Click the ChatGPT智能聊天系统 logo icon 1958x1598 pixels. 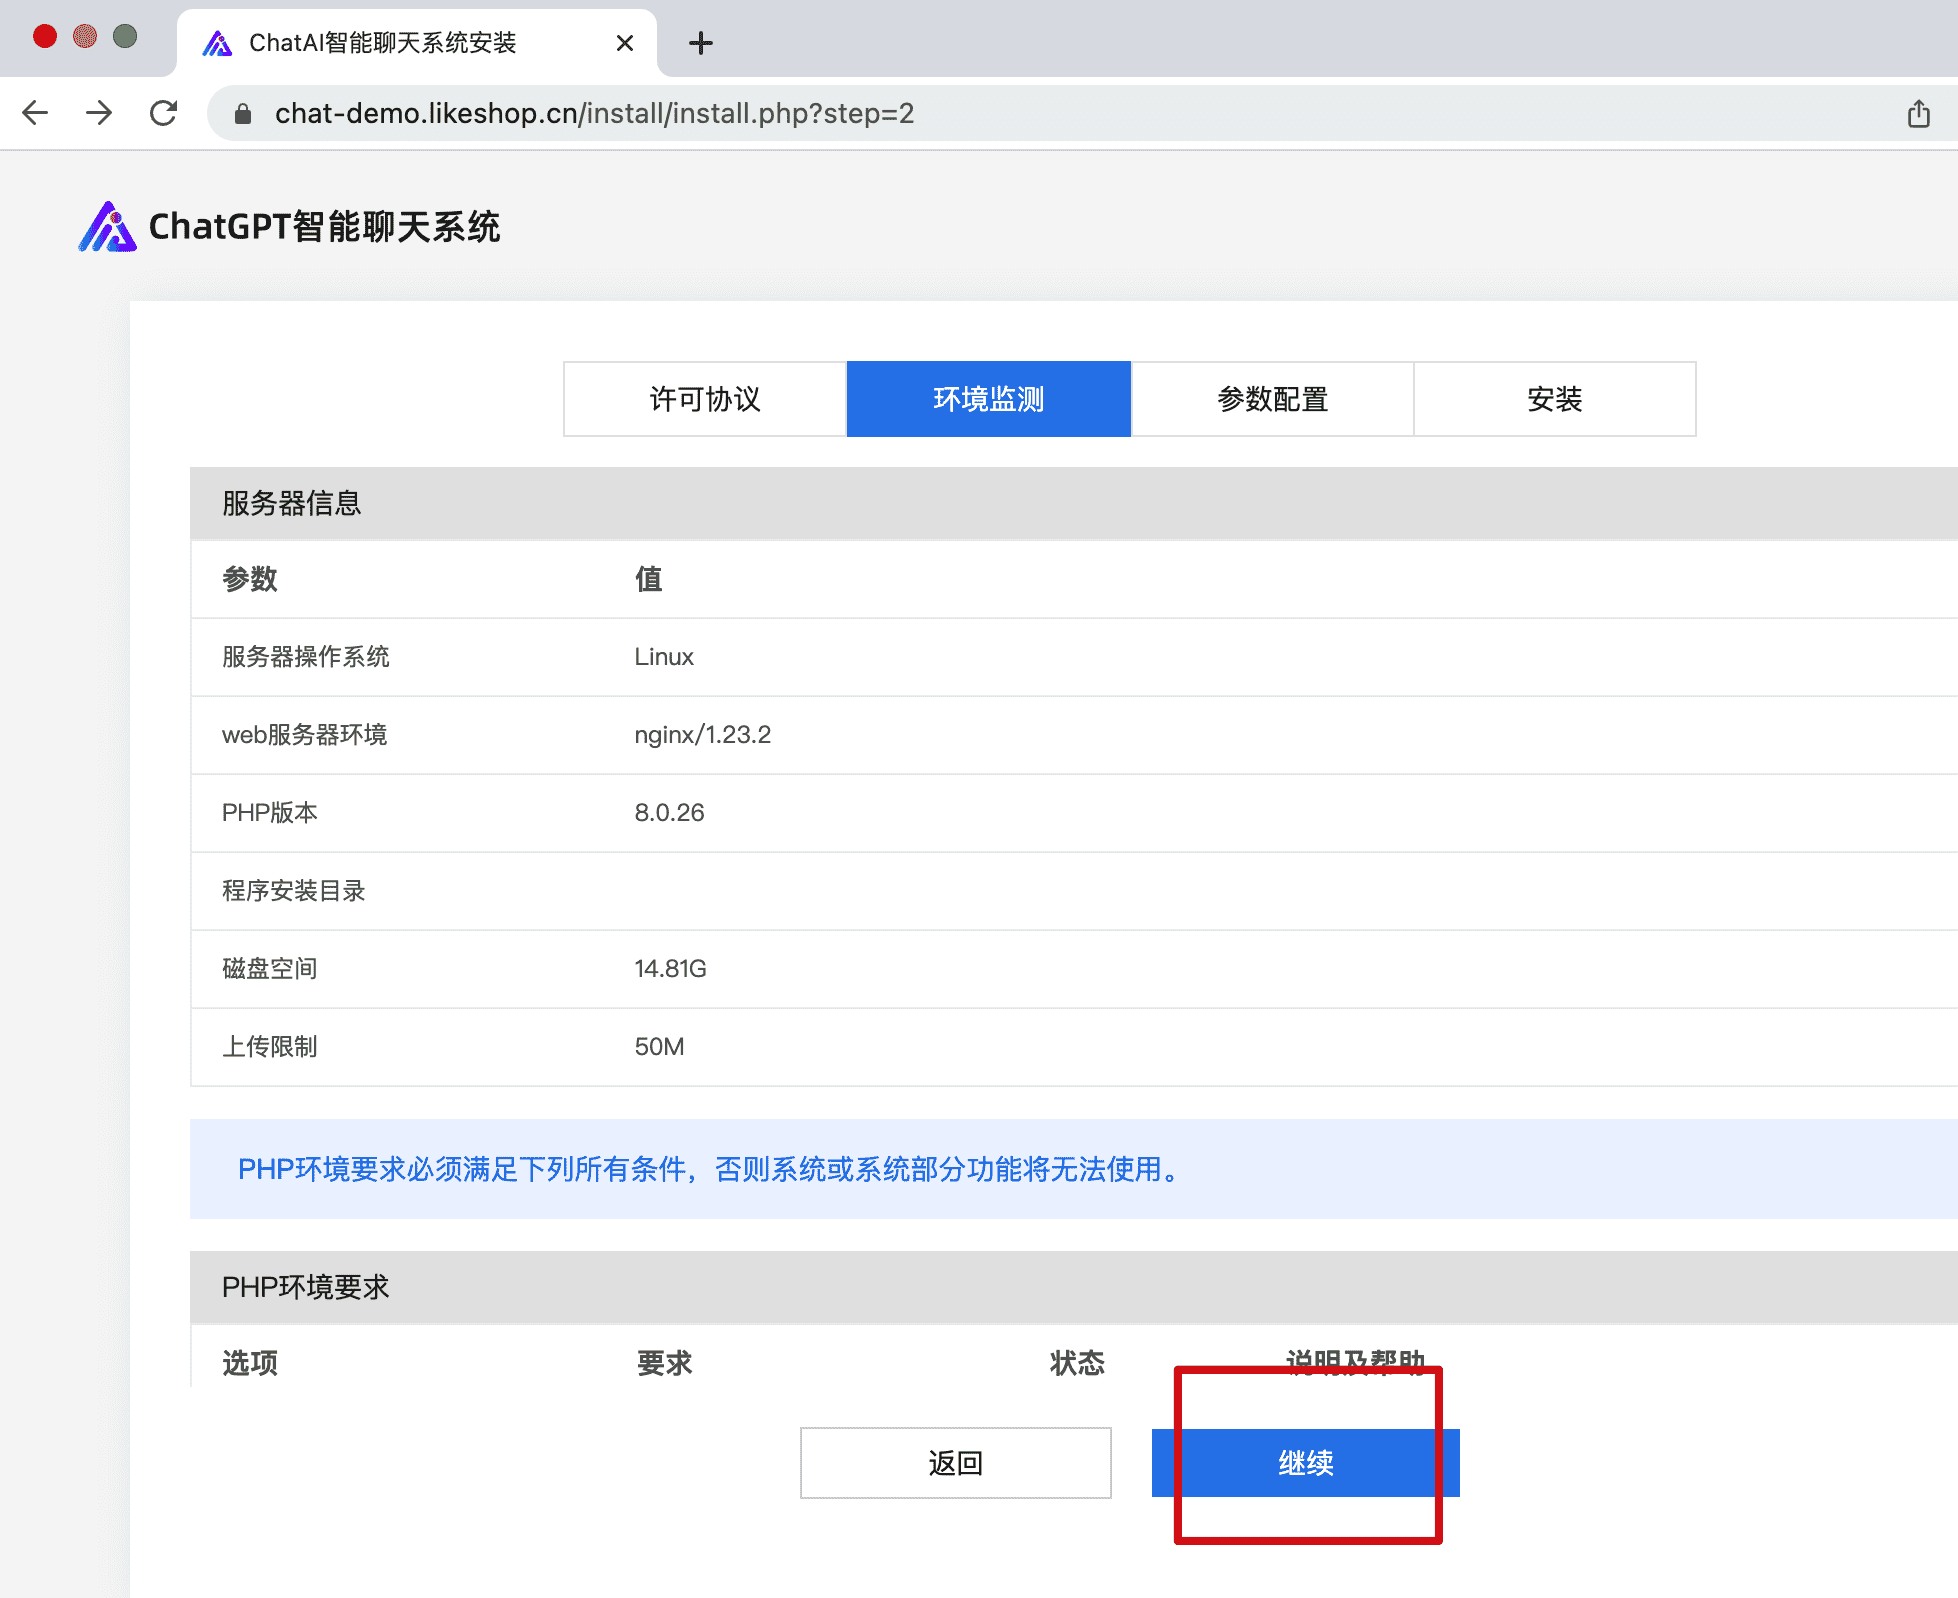tap(108, 227)
